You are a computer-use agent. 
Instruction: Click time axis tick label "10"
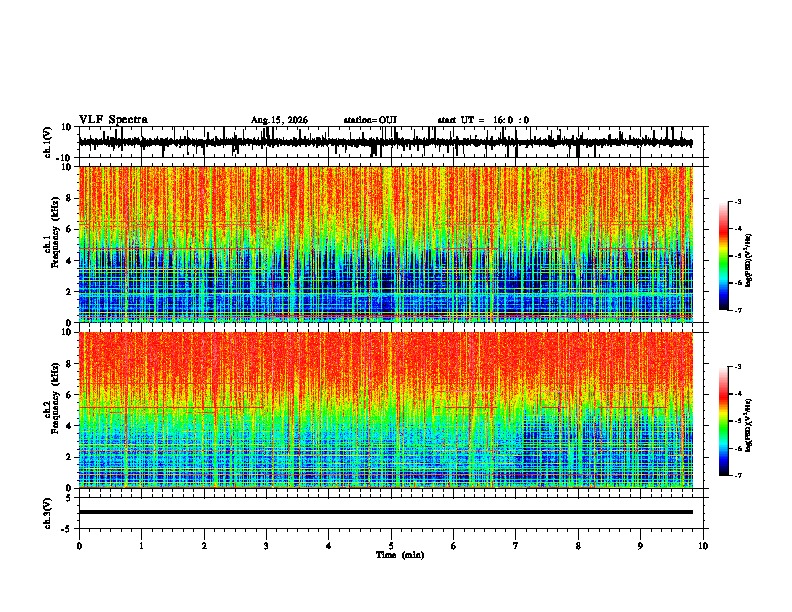[703, 546]
